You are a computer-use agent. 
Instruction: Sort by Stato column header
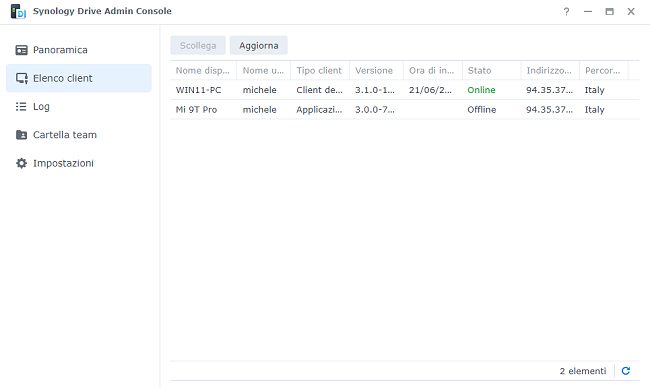click(x=492, y=70)
